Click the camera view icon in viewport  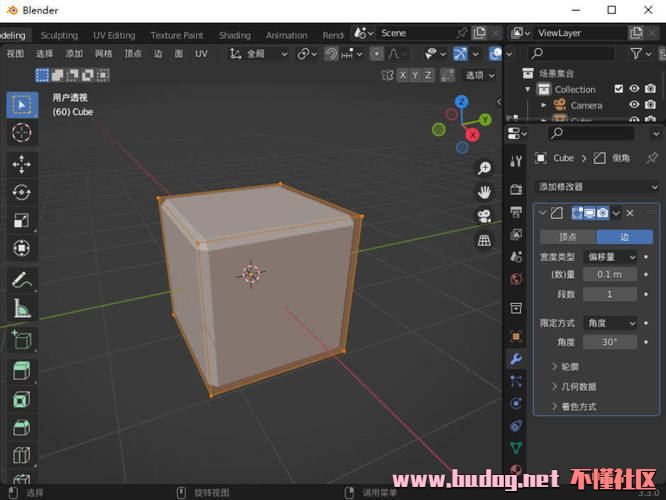[484, 216]
